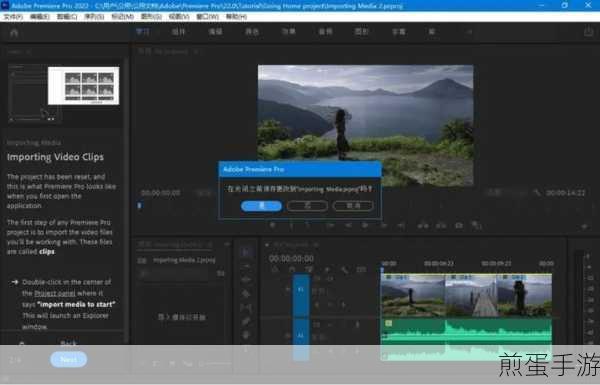Step forward one frame in the Program monitor
This screenshot has width=600, height=385.
point(383,225)
